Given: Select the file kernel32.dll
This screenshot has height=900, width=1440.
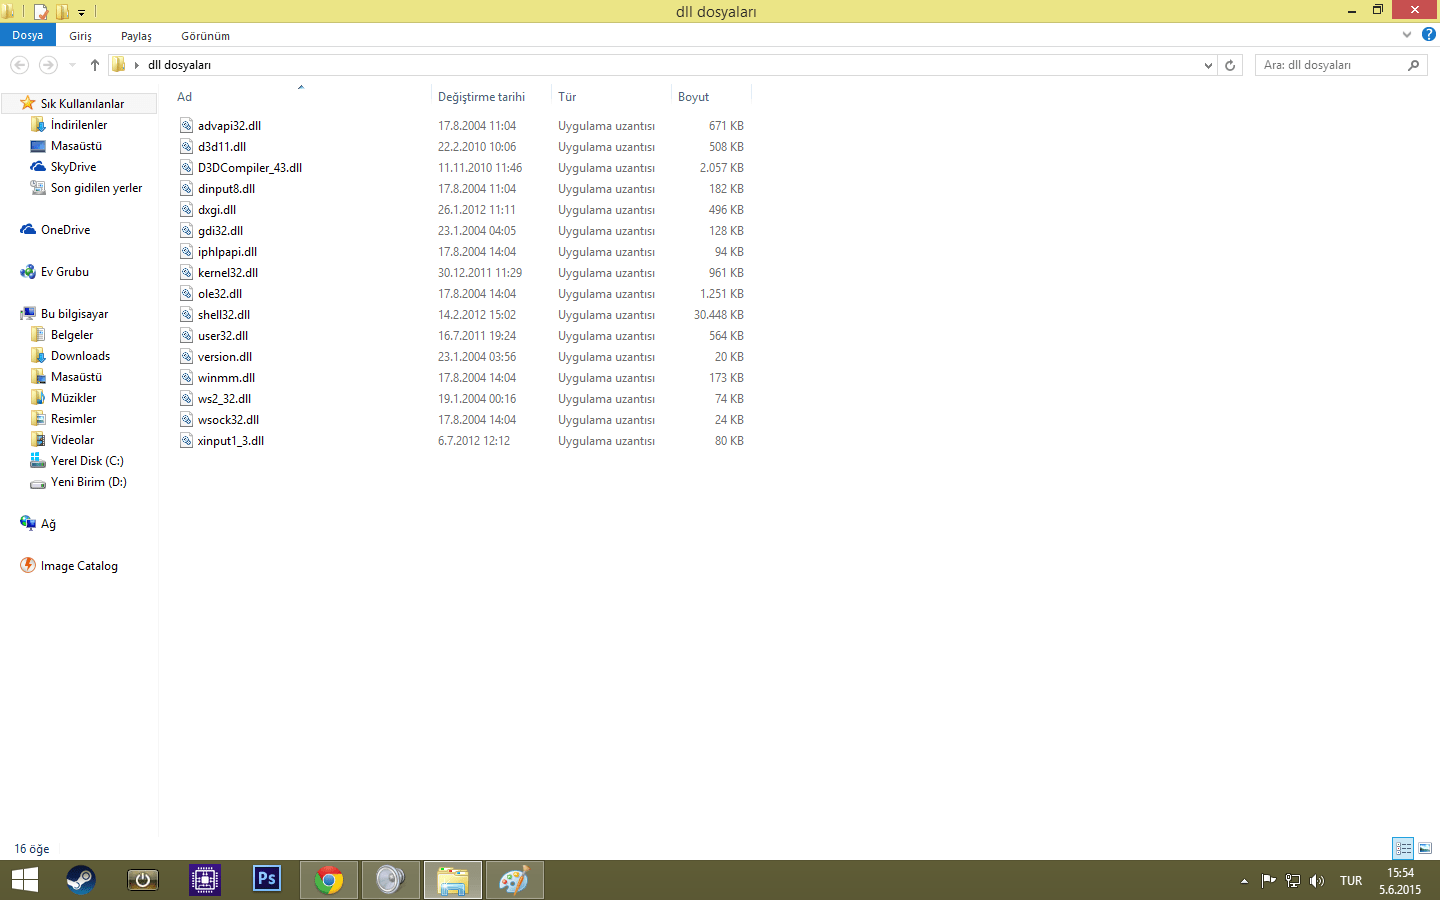Looking at the screenshot, I should click(x=228, y=273).
